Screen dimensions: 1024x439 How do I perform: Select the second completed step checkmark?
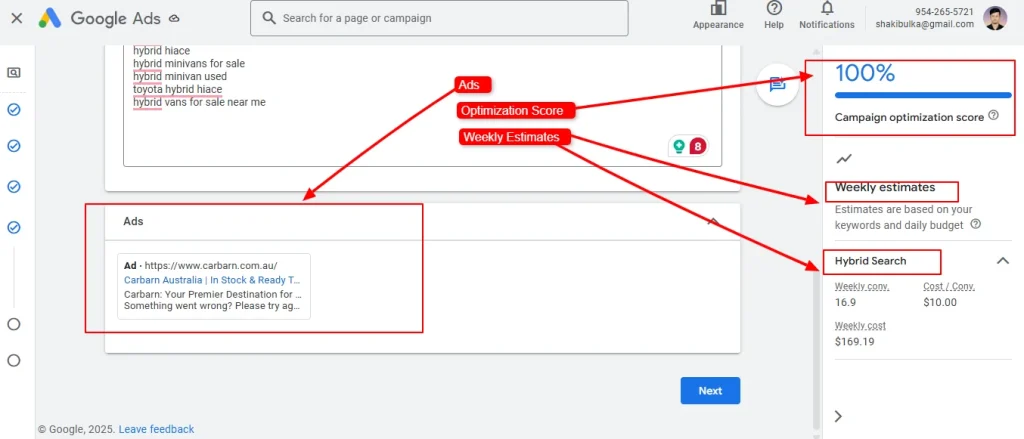(x=14, y=146)
